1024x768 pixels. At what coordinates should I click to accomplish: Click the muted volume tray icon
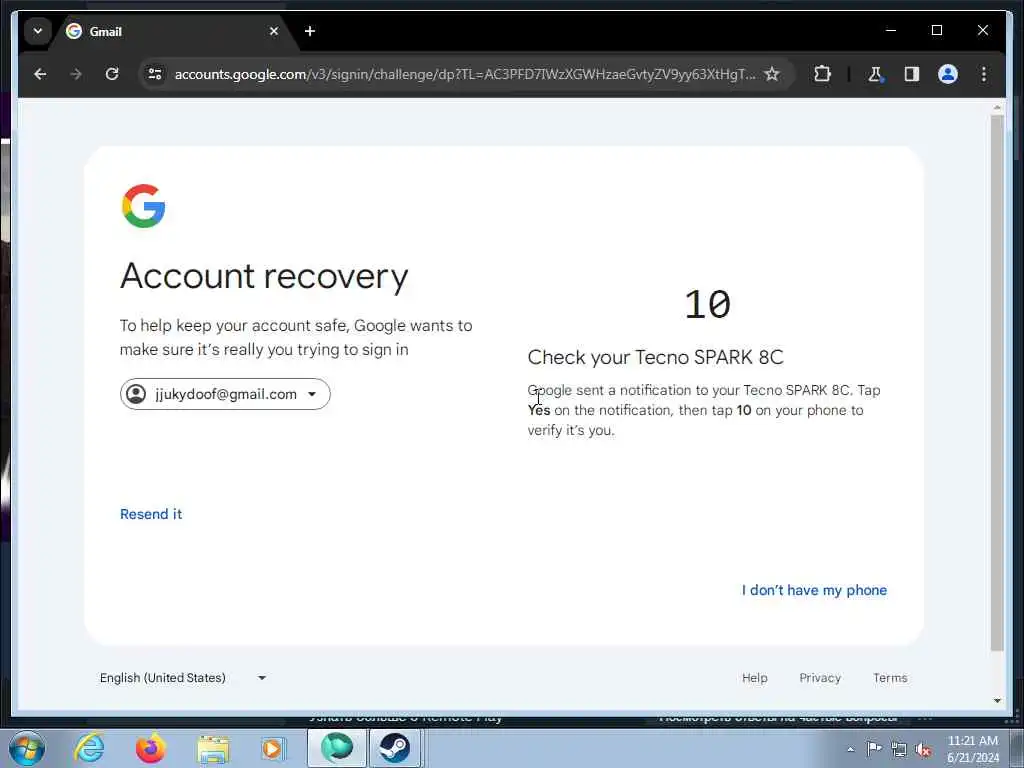coord(923,750)
